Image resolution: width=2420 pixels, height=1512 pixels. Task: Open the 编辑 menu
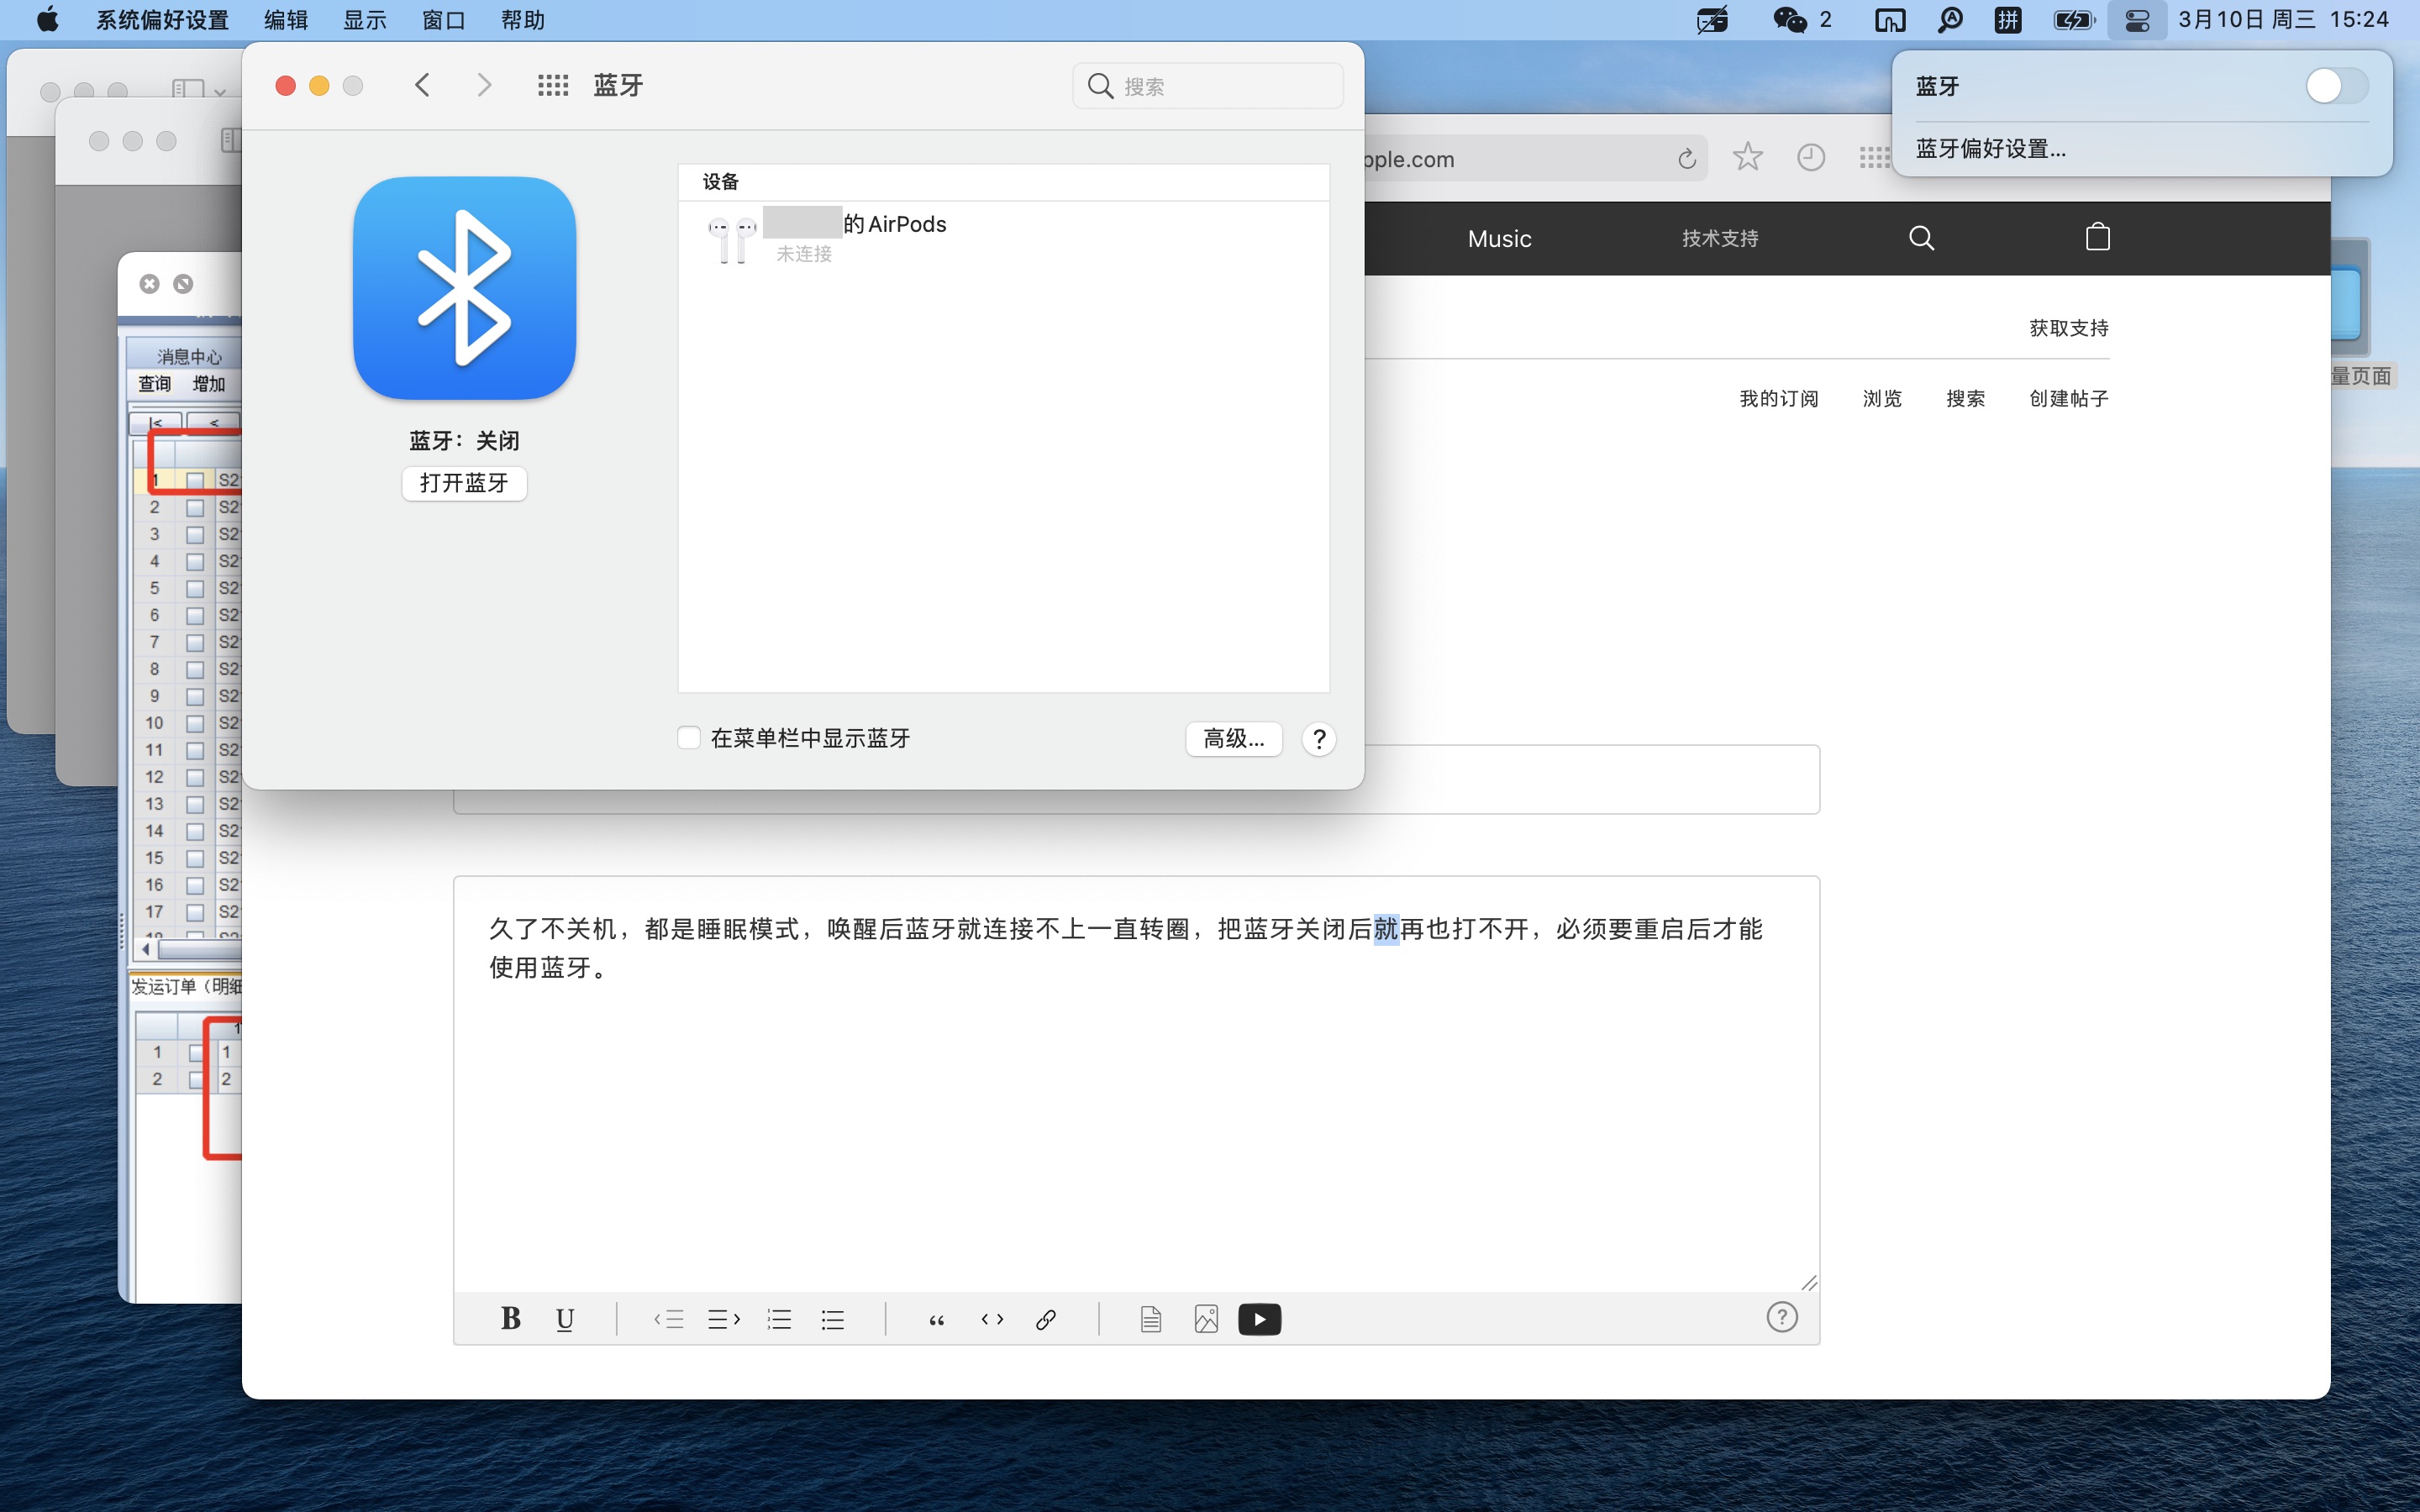[x=286, y=20]
